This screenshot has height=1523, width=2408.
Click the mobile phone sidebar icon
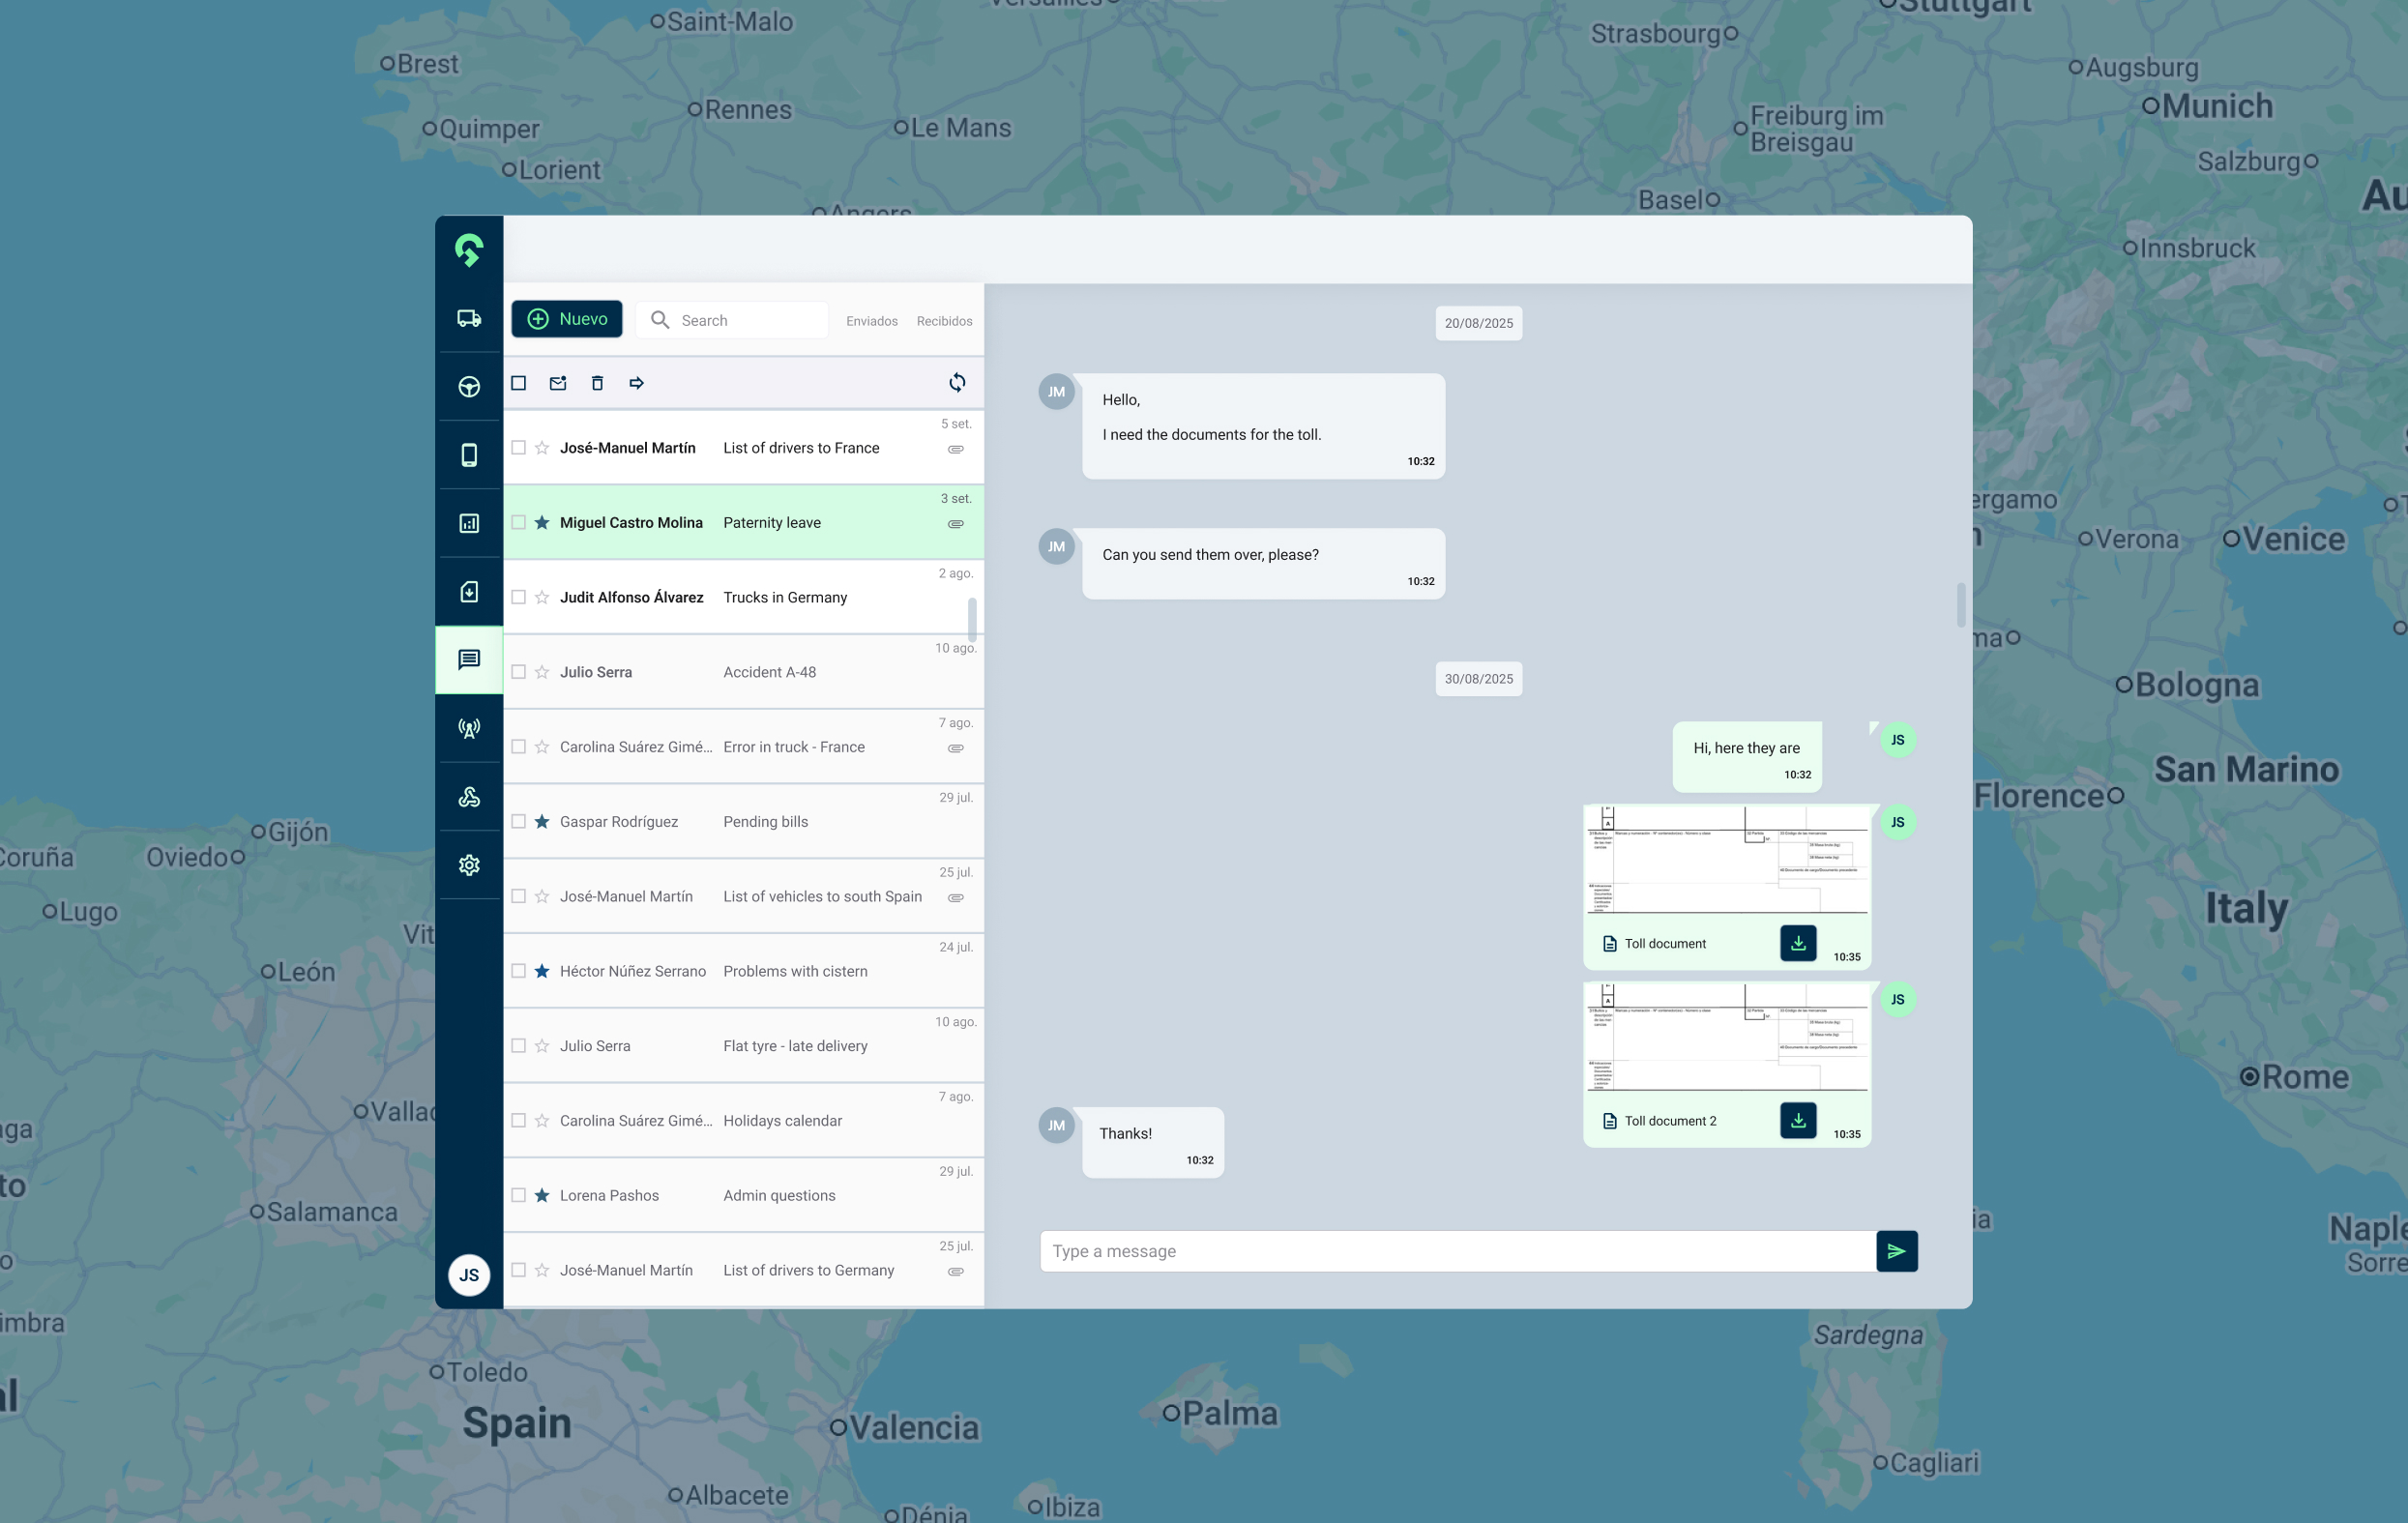(x=469, y=455)
